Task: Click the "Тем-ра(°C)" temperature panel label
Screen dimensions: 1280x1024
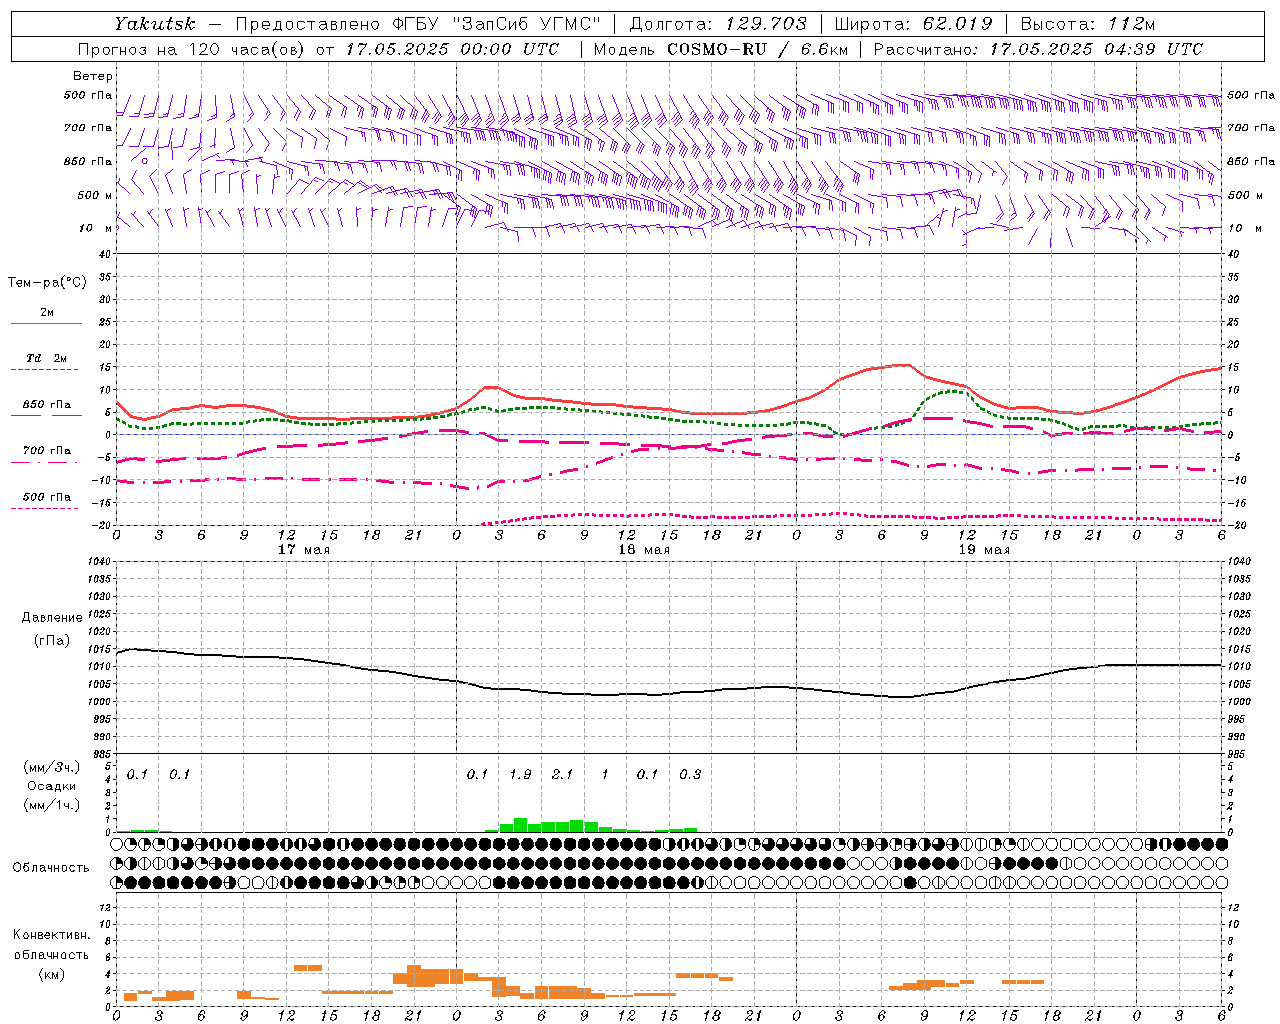Action: [47, 283]
